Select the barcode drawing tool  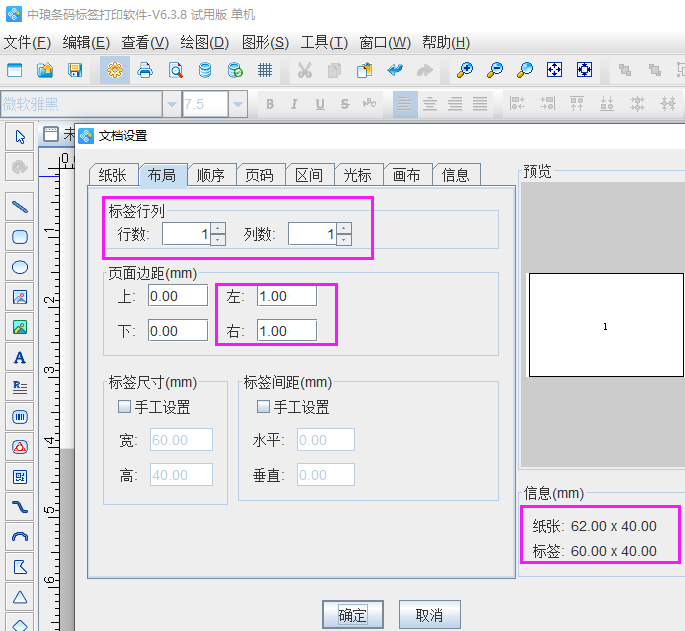(19, 417)
